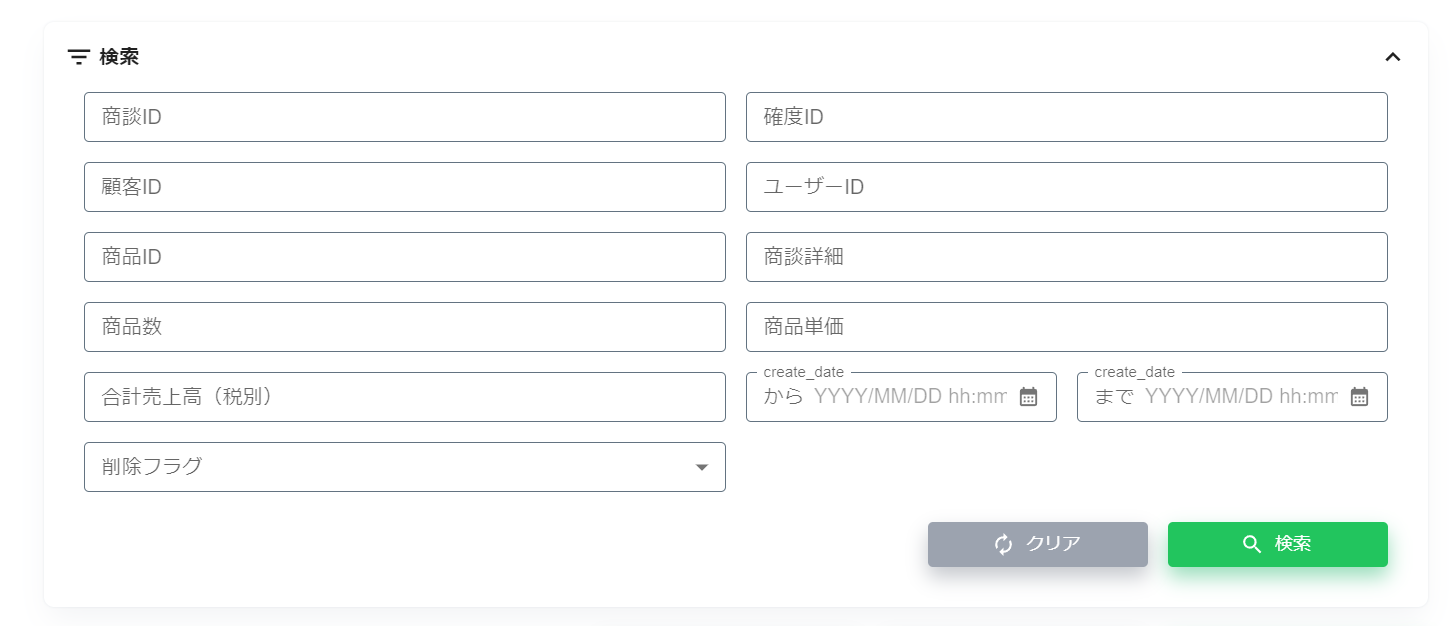Focus the 商談ID input field
Viewport: 1451px width, 626px height.
click(x=405, y=117)
